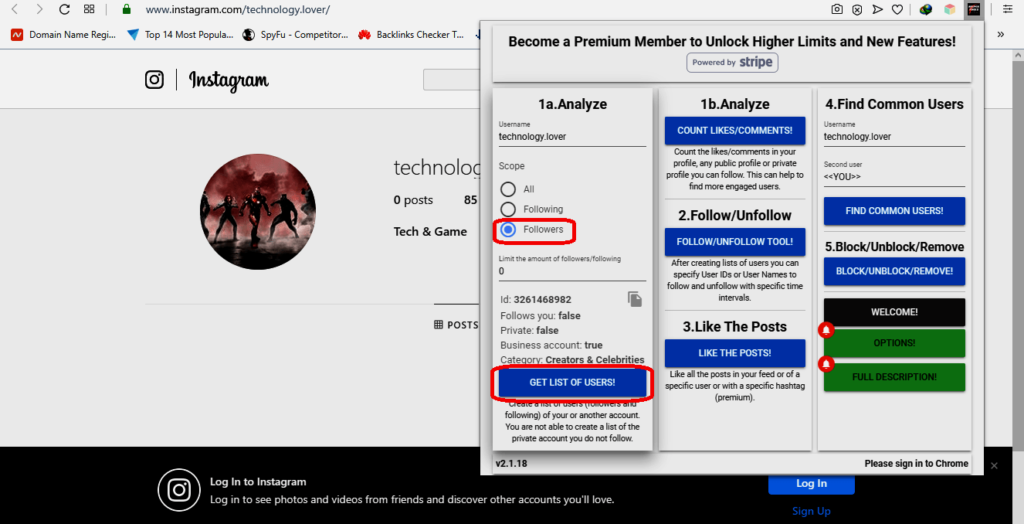The image size is (1024, 524).
Task: Click the page vertical scrollbar
Action: pyautogui.click(x=1018, y=255)
